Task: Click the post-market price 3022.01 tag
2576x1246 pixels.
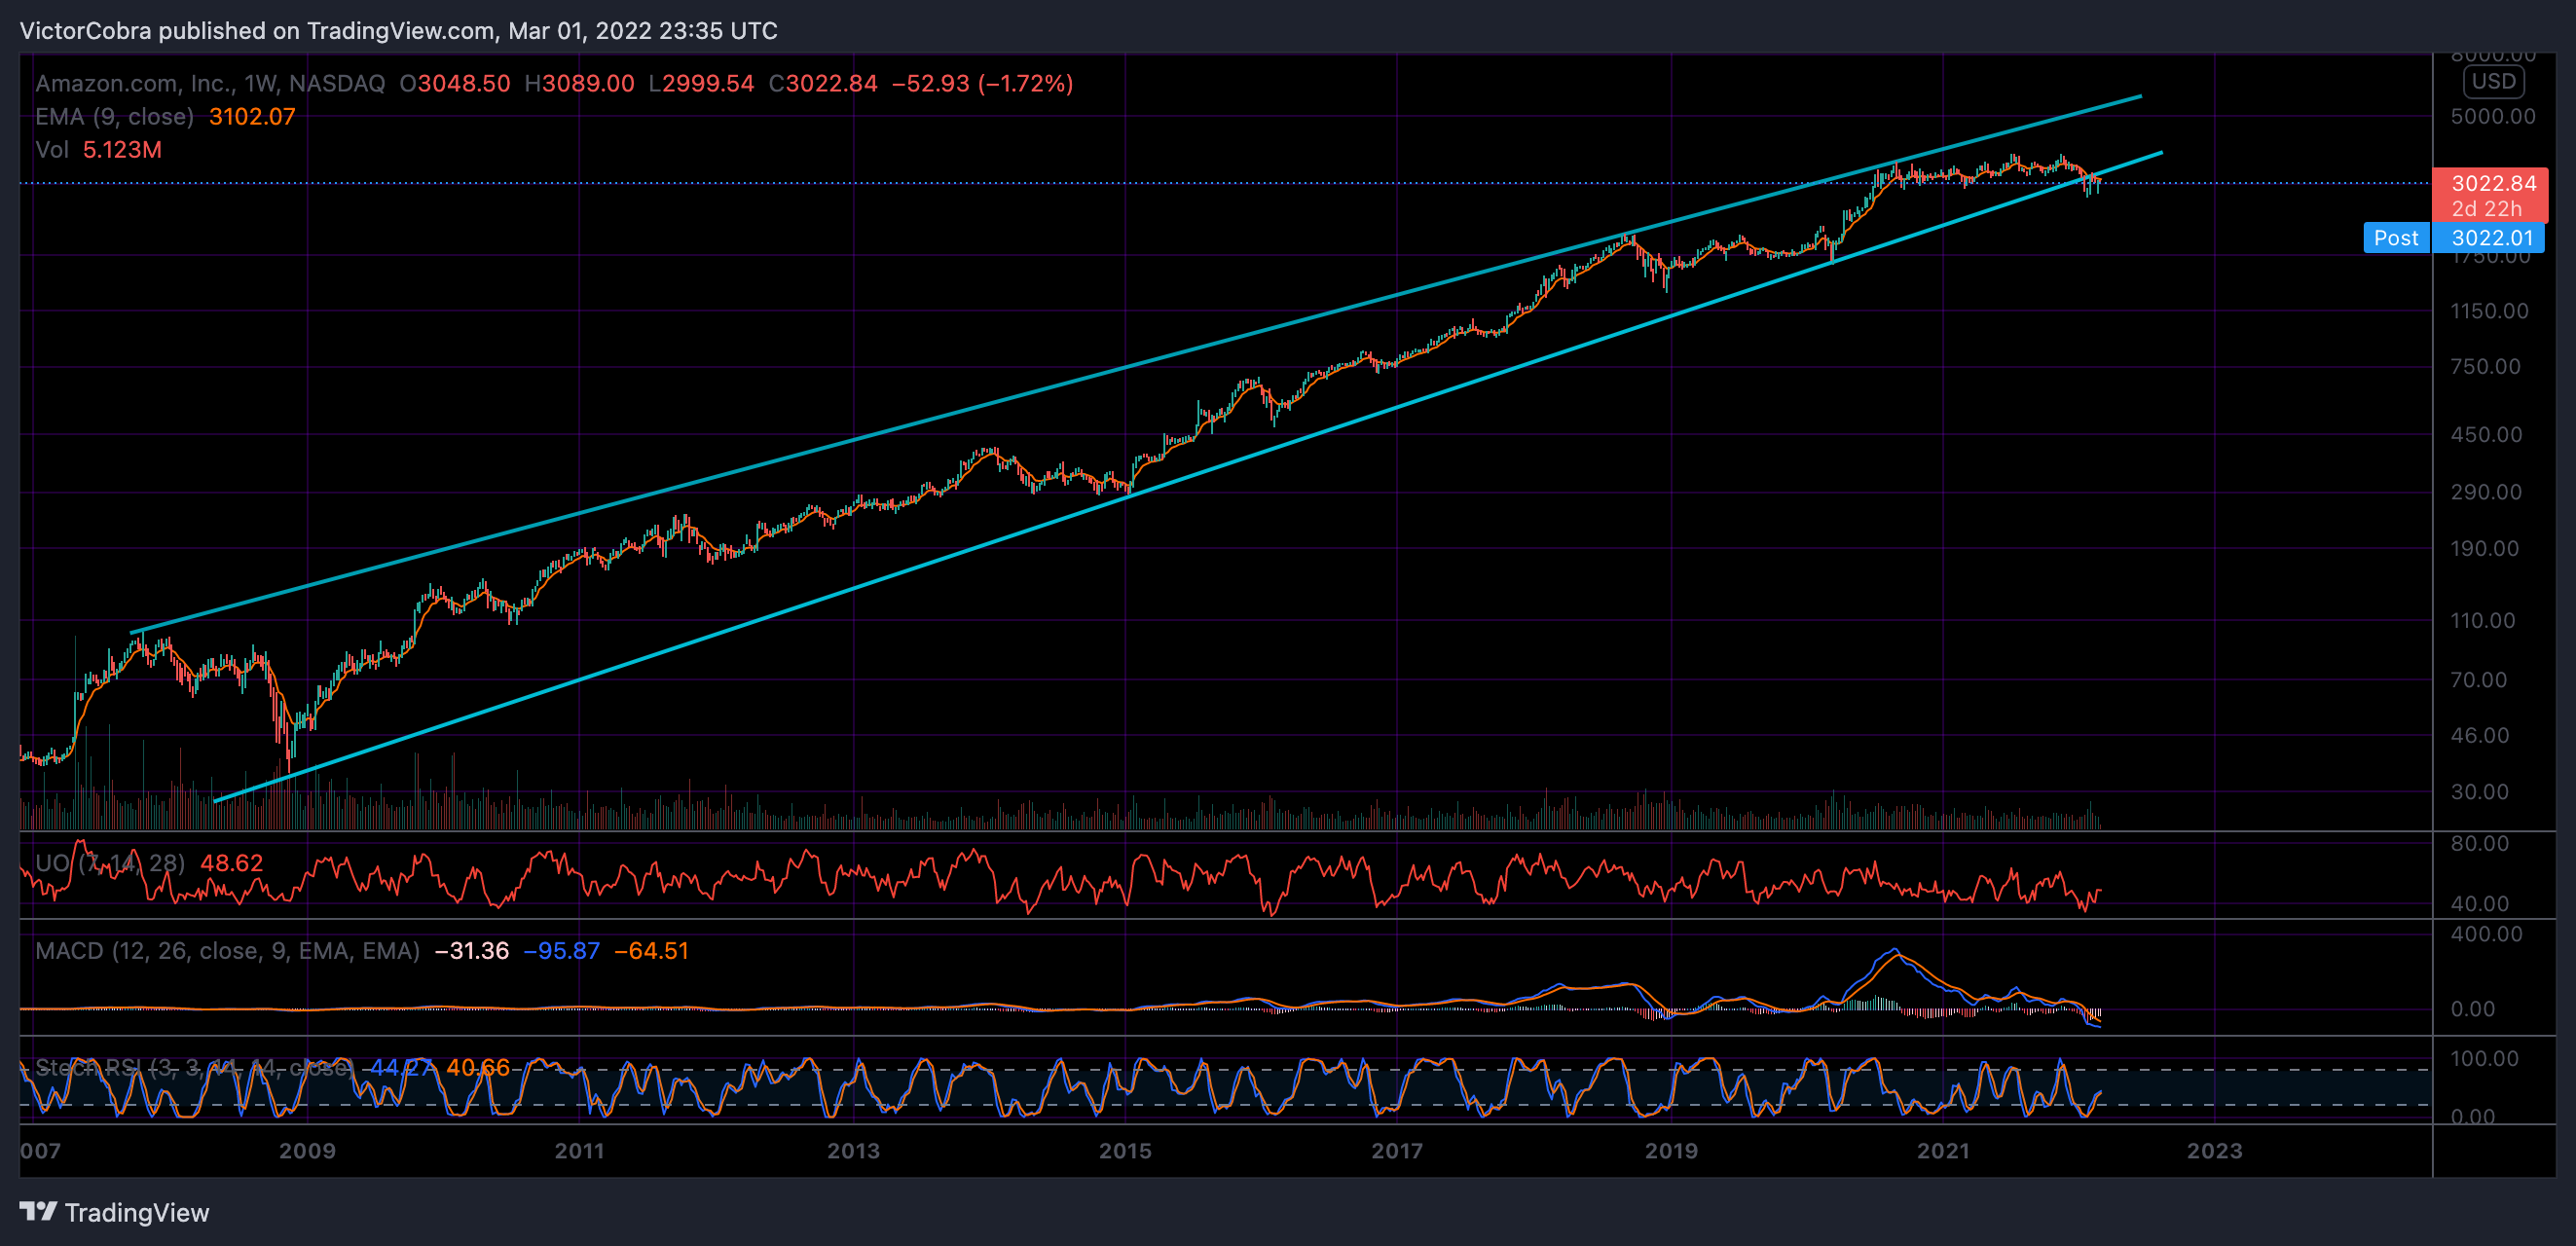Action: [x=2489, y=238]
